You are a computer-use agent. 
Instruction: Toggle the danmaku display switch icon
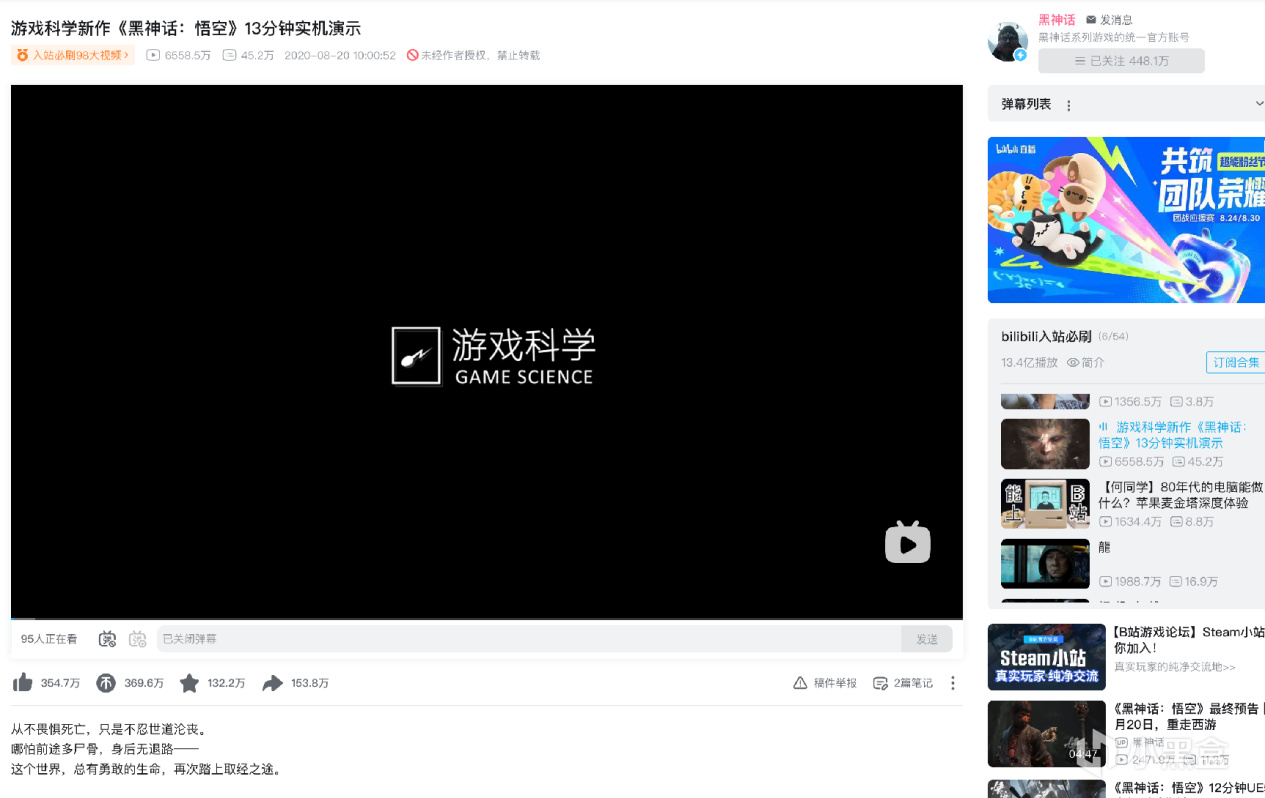[107, 639]
